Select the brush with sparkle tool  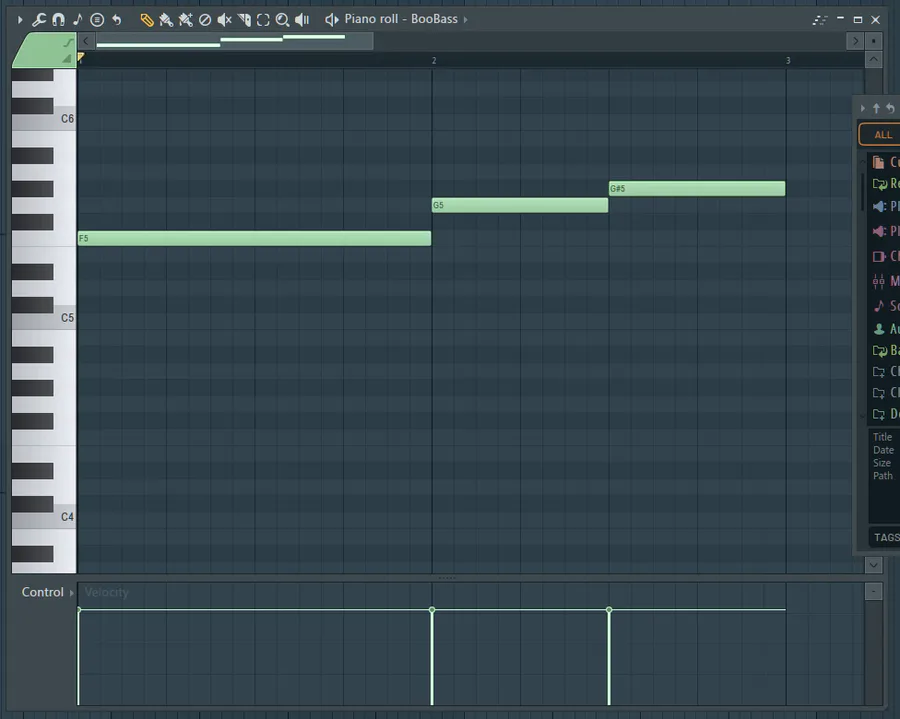tap(185, 20)
